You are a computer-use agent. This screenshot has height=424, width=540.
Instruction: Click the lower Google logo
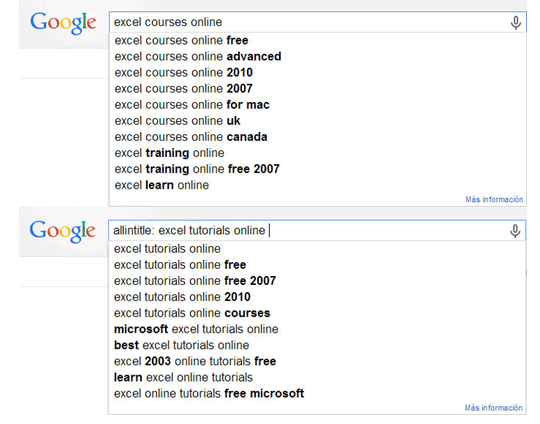[x=62, y=231]
